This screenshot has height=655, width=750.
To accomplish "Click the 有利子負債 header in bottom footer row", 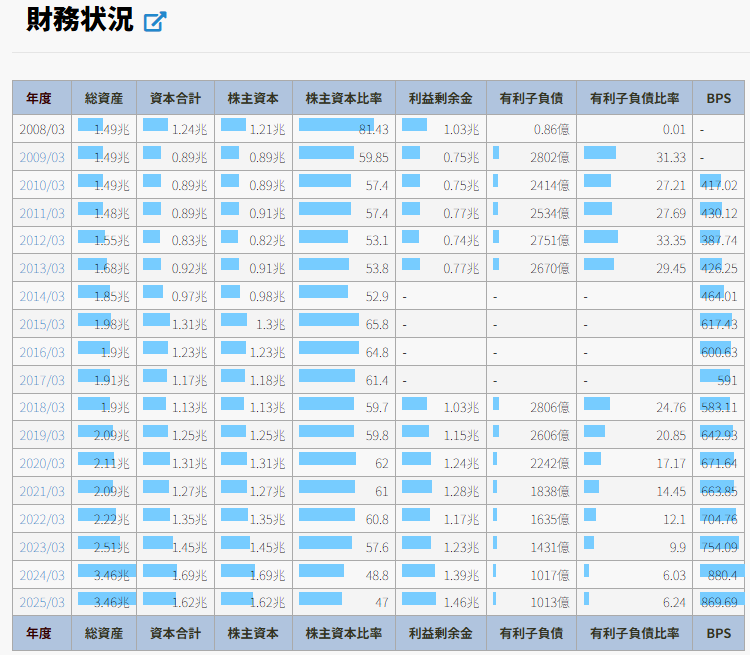I will pyautogui.click(x=530, y=633).
